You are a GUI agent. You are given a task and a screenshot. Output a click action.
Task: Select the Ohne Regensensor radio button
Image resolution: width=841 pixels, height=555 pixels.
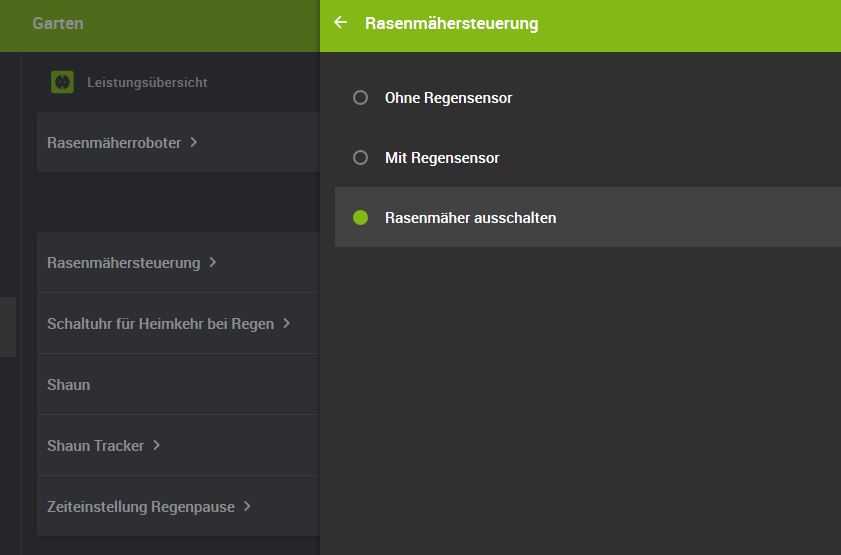coord(361,98)
